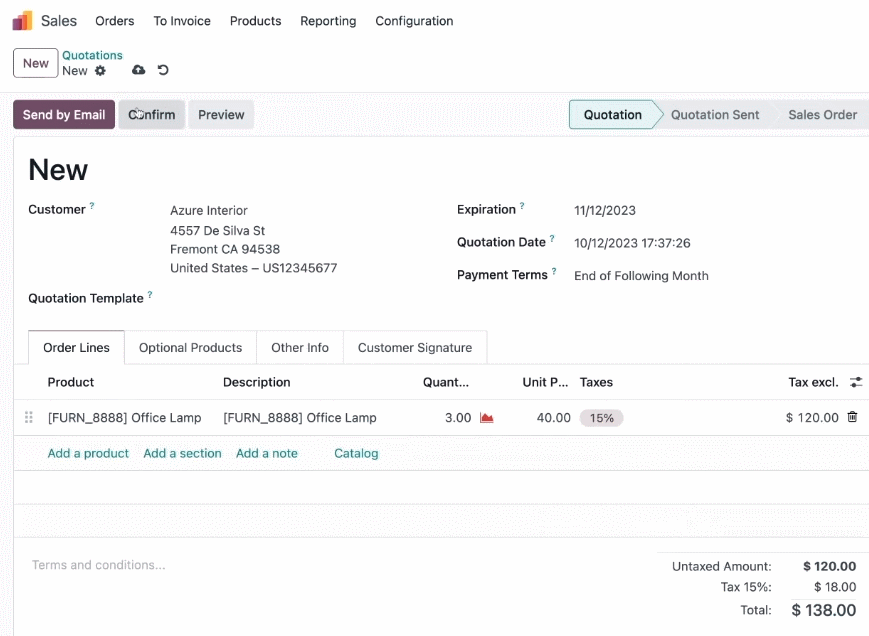The height and width of the screenshot is (636, 869).
Task: Click the Terms and conditions text area
Action: [x=98, y=565]
